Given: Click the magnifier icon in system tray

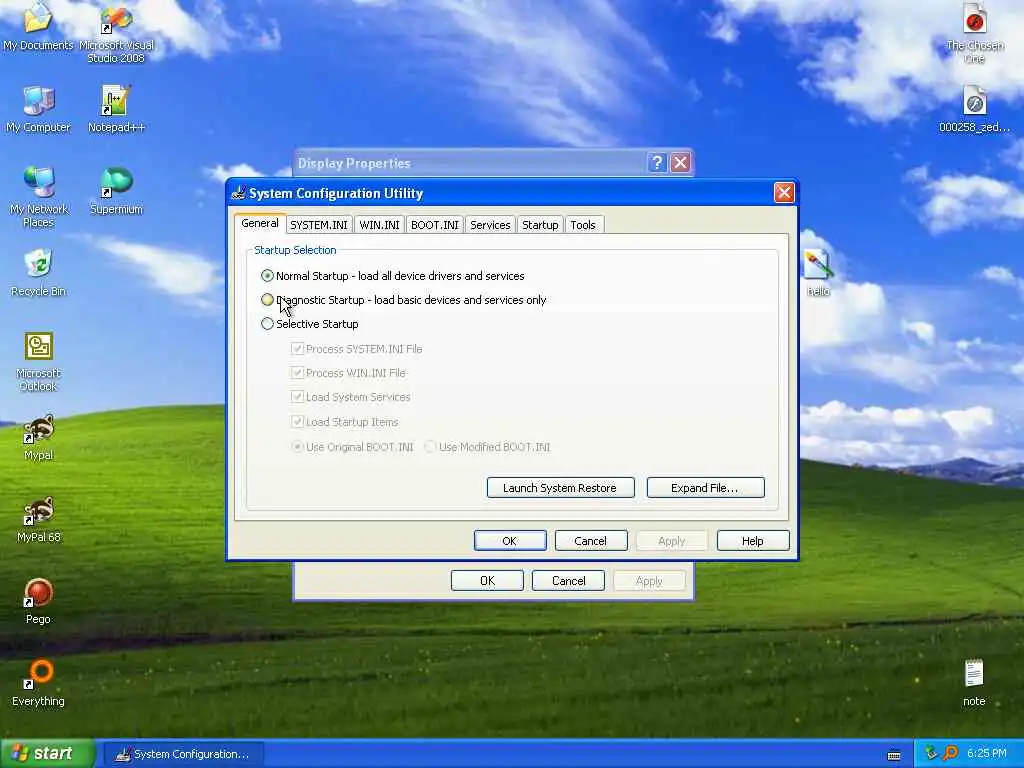Looking at the screenshot, I should [950, 753].
